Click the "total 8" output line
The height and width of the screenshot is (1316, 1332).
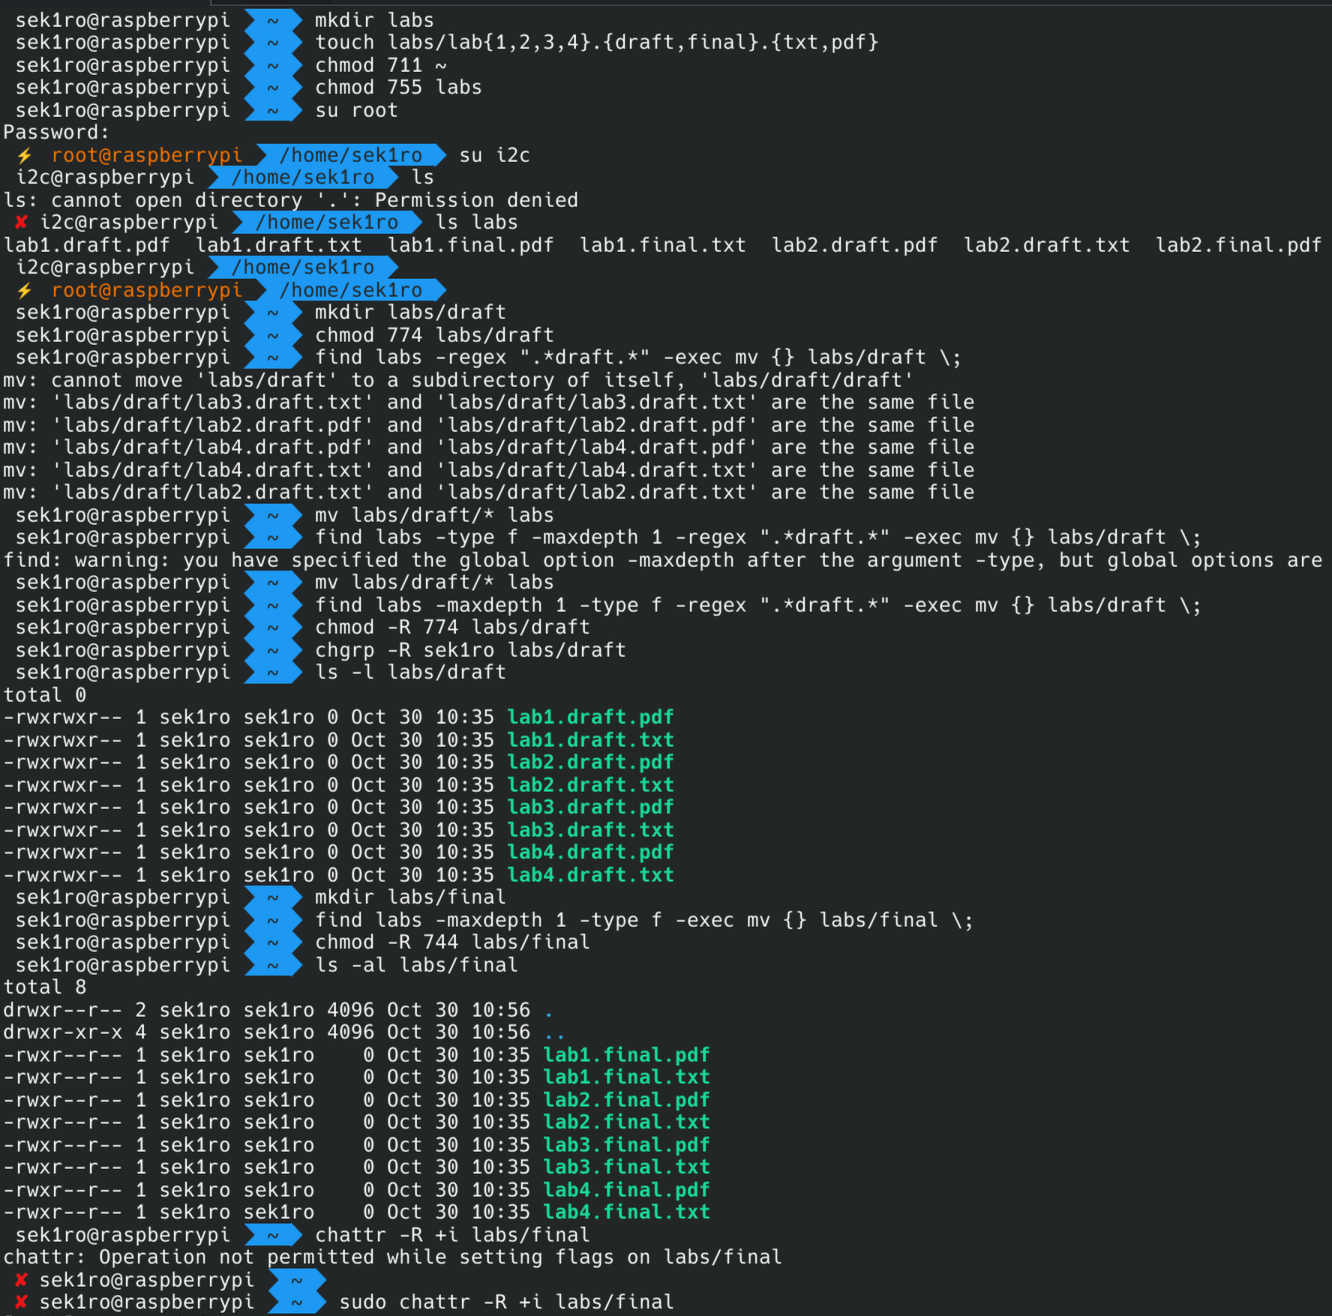(44, 987)
